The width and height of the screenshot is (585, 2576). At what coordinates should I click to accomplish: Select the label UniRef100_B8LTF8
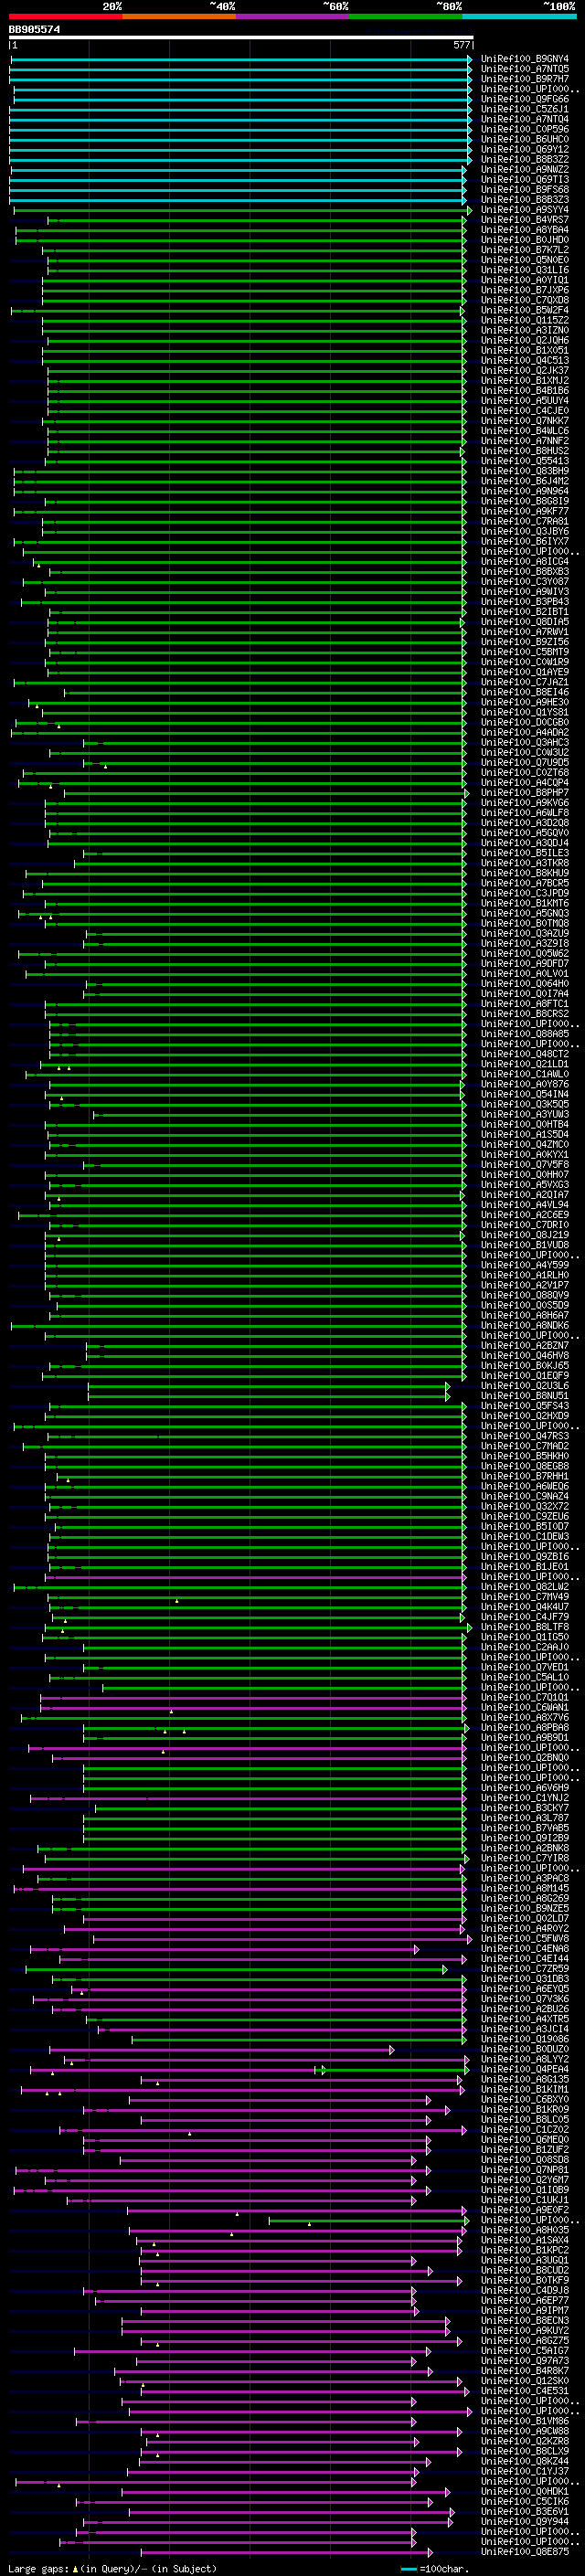pyautogui.click(x=524, y=1627)
